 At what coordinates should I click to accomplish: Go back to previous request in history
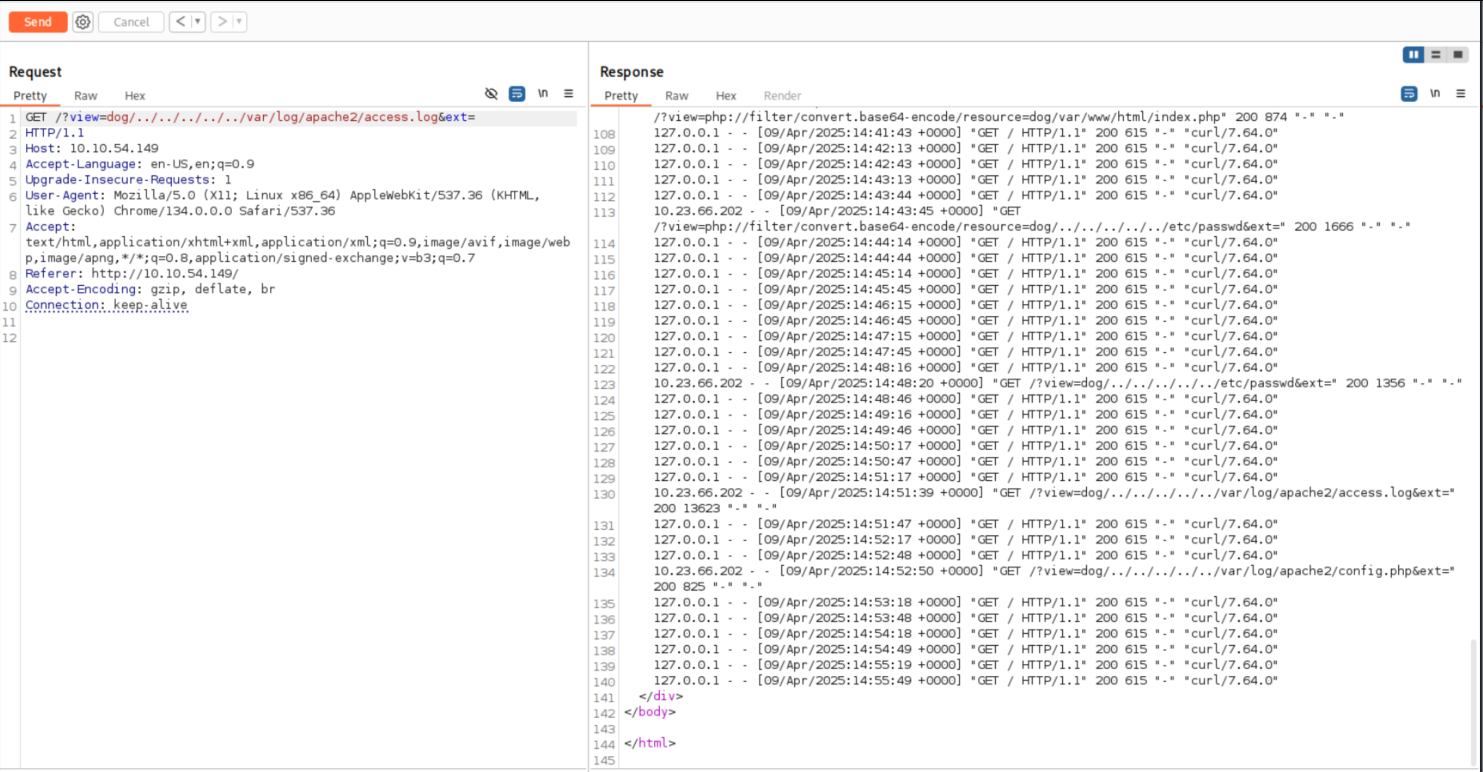pos(180,22)
